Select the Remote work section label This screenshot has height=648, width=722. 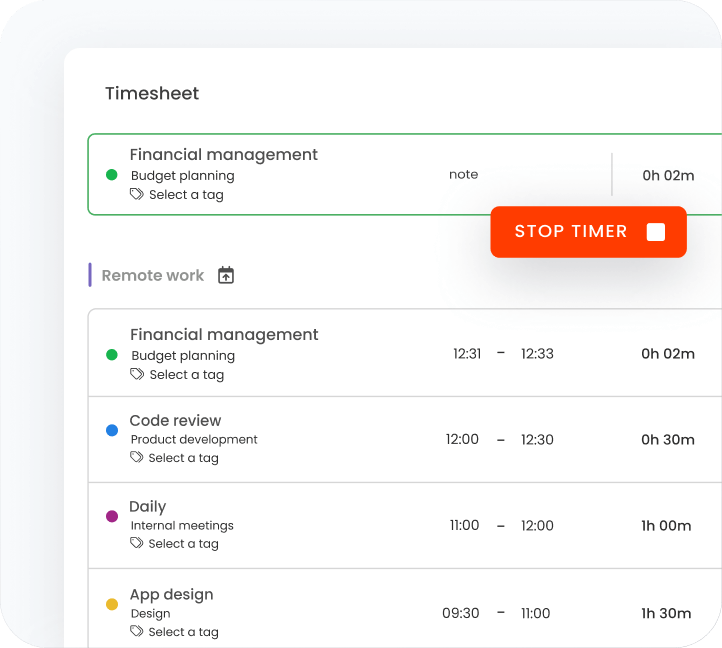(x=152, y=276)
